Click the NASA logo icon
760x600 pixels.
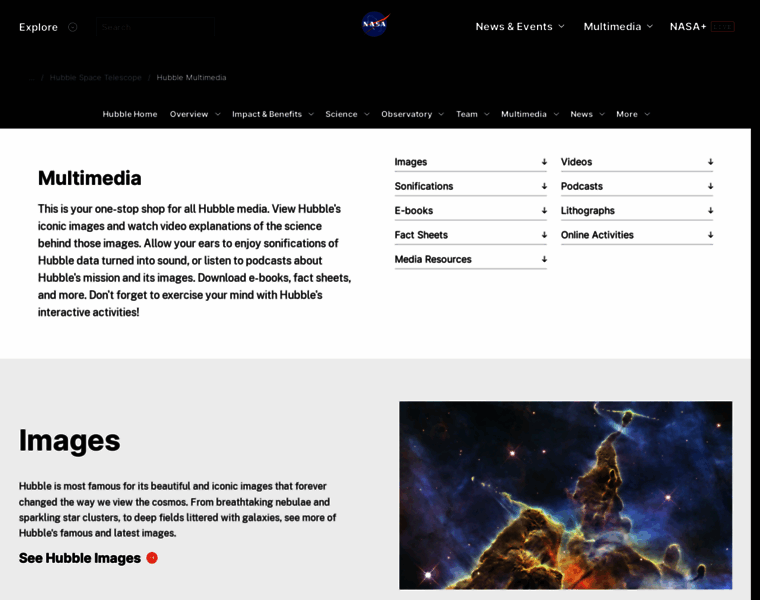376,24
